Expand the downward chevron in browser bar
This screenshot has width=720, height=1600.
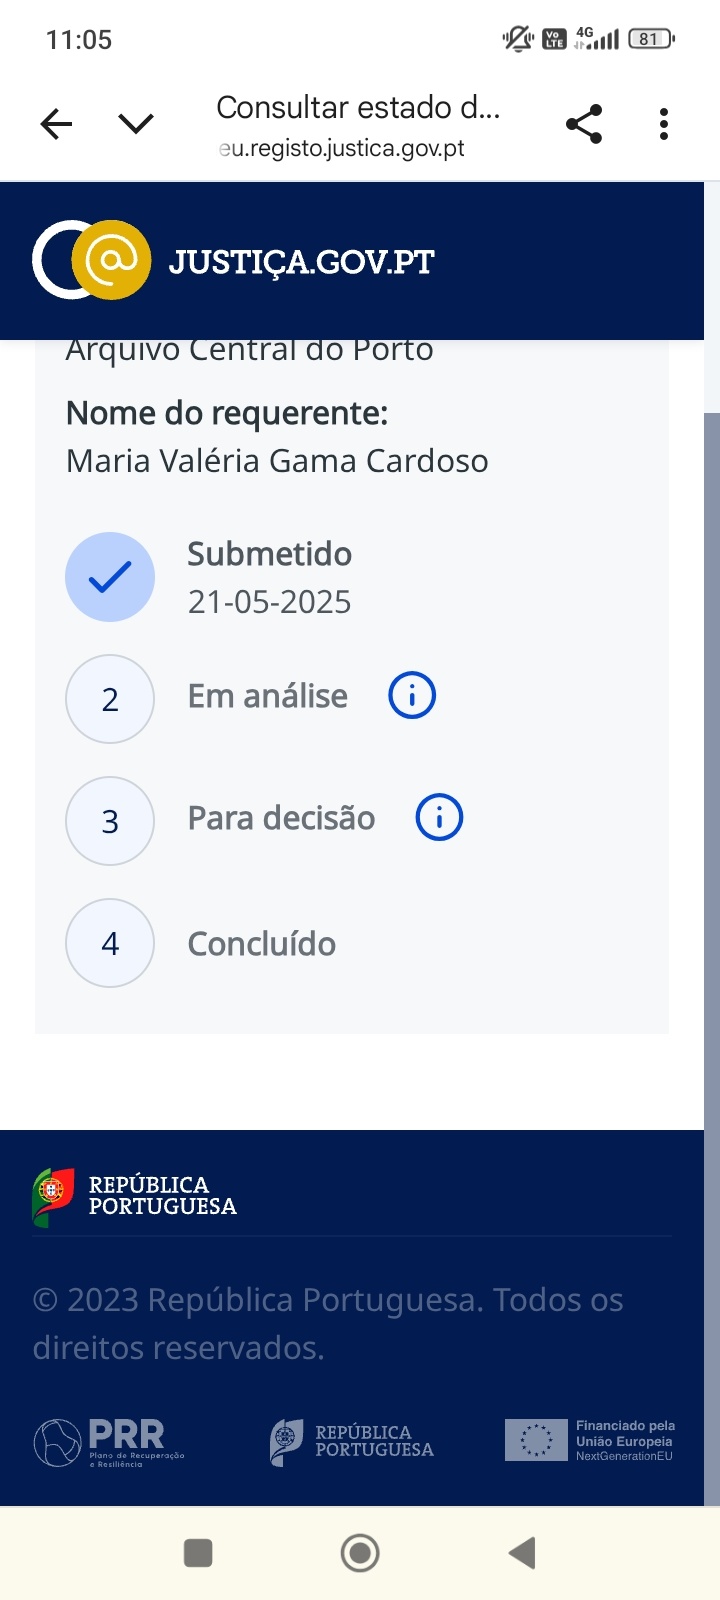tap(136, 124)
